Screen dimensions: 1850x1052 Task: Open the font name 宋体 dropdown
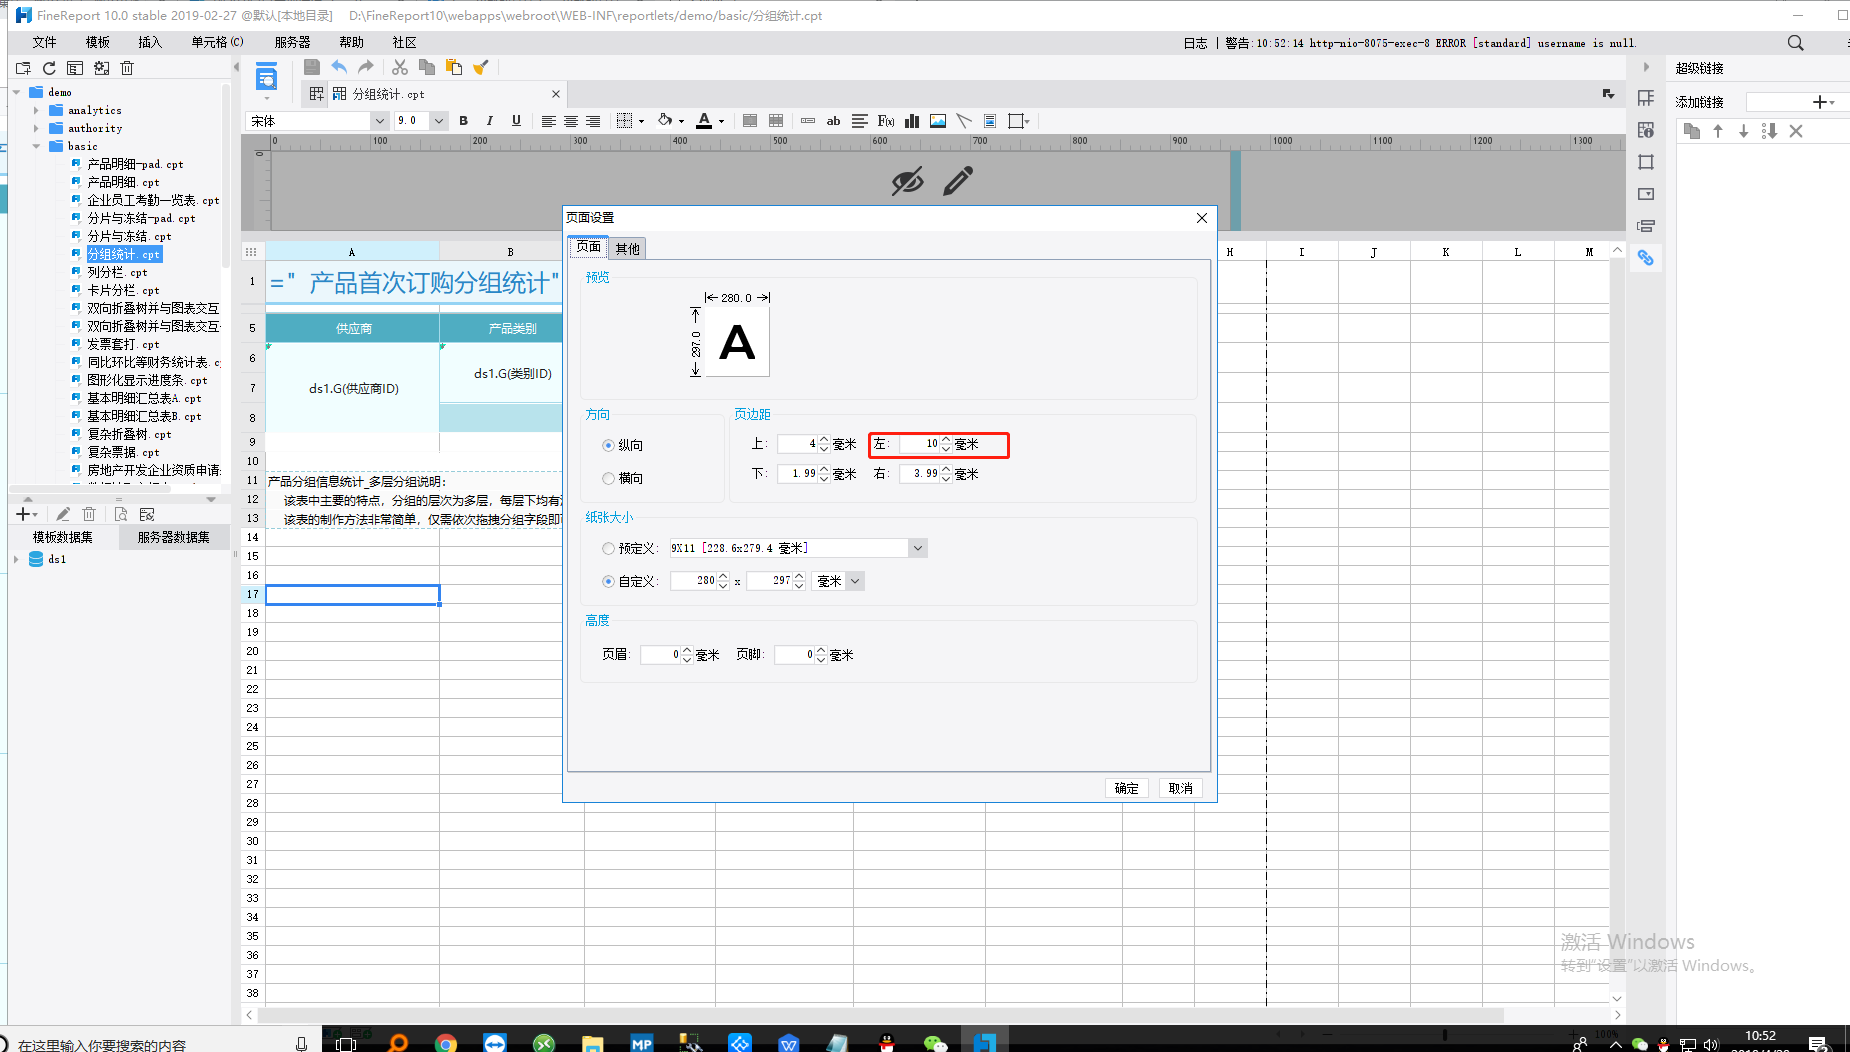[379, 121]
